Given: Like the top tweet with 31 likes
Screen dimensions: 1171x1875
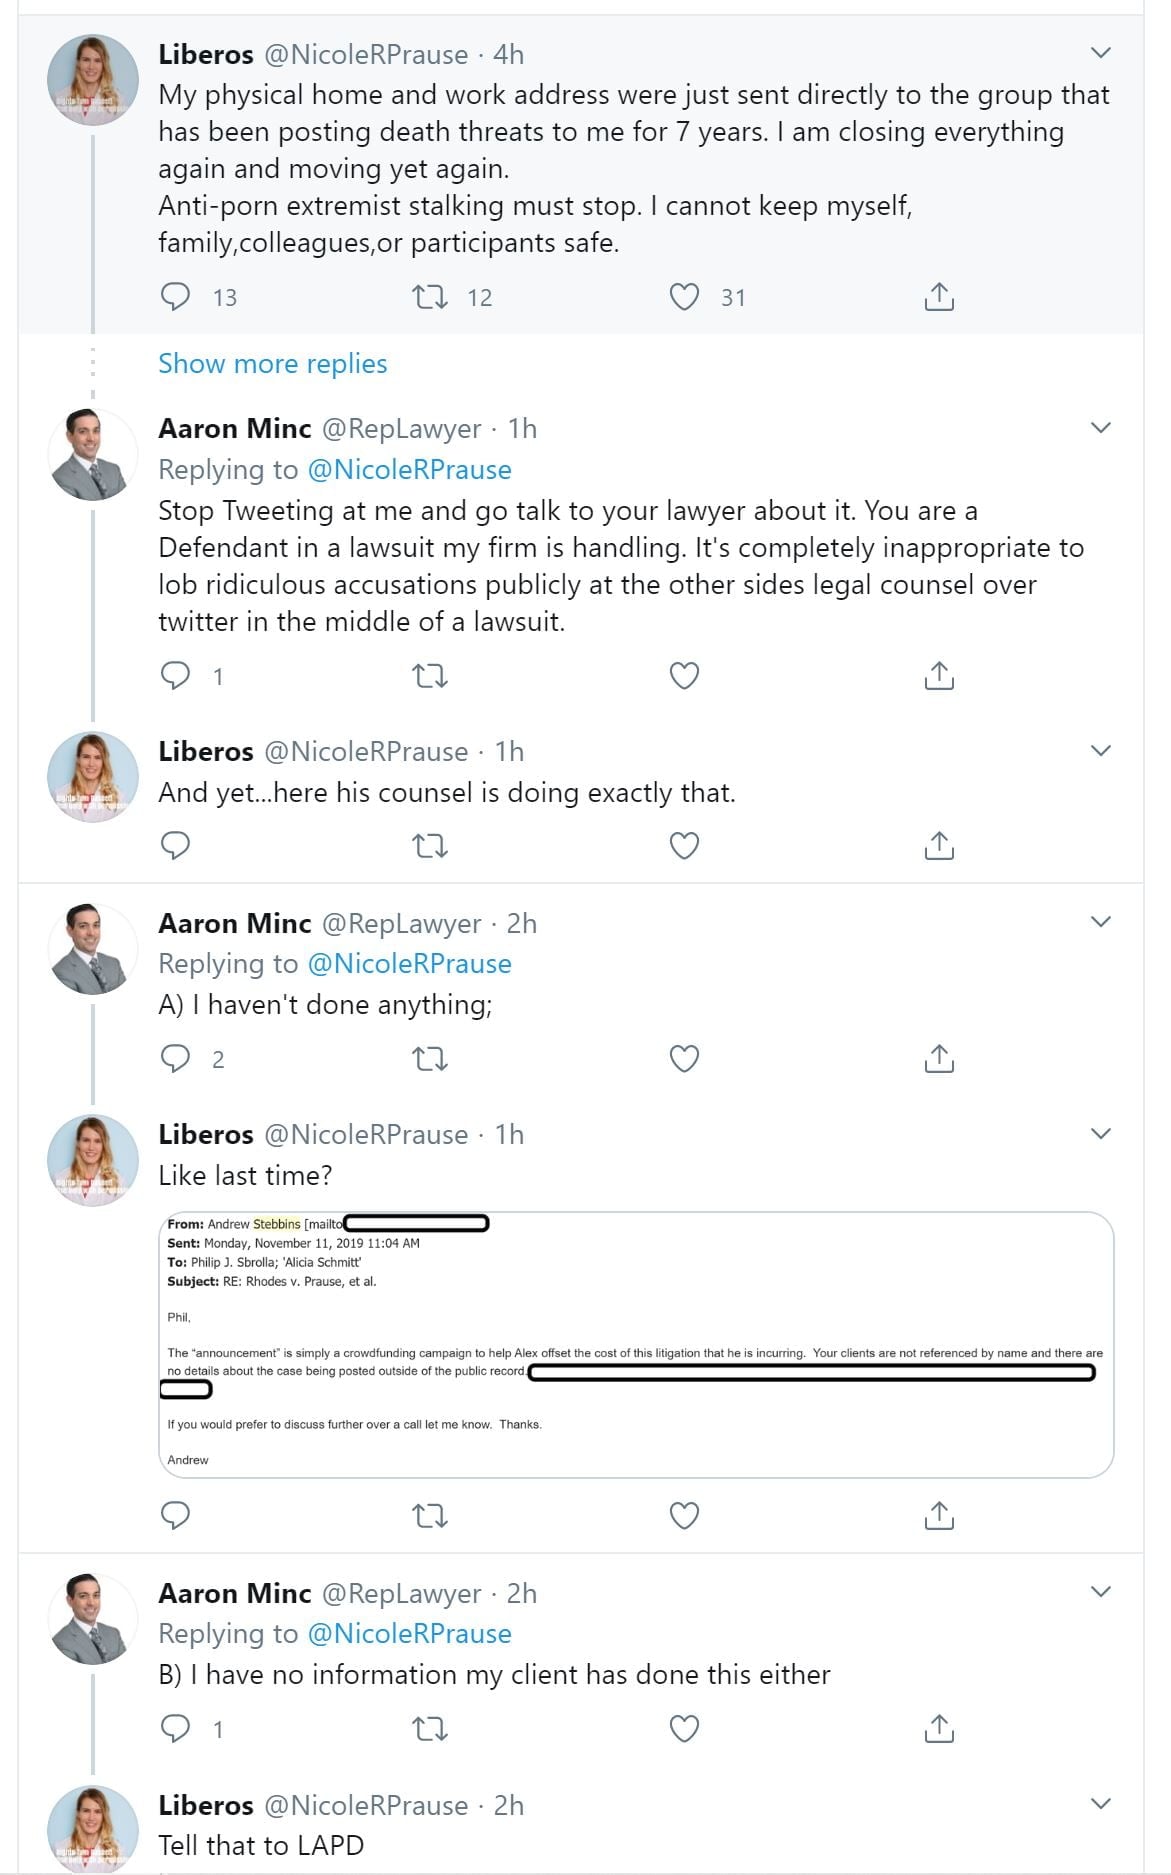Looking at the screenshot, I should point(684,297).
